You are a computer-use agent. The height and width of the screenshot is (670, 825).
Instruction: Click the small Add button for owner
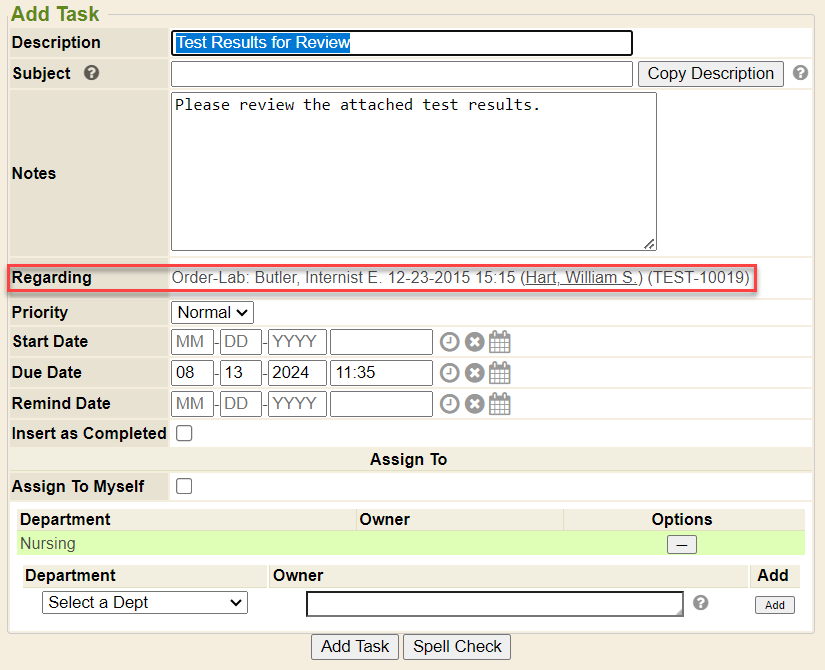click(x=774, y=605)
